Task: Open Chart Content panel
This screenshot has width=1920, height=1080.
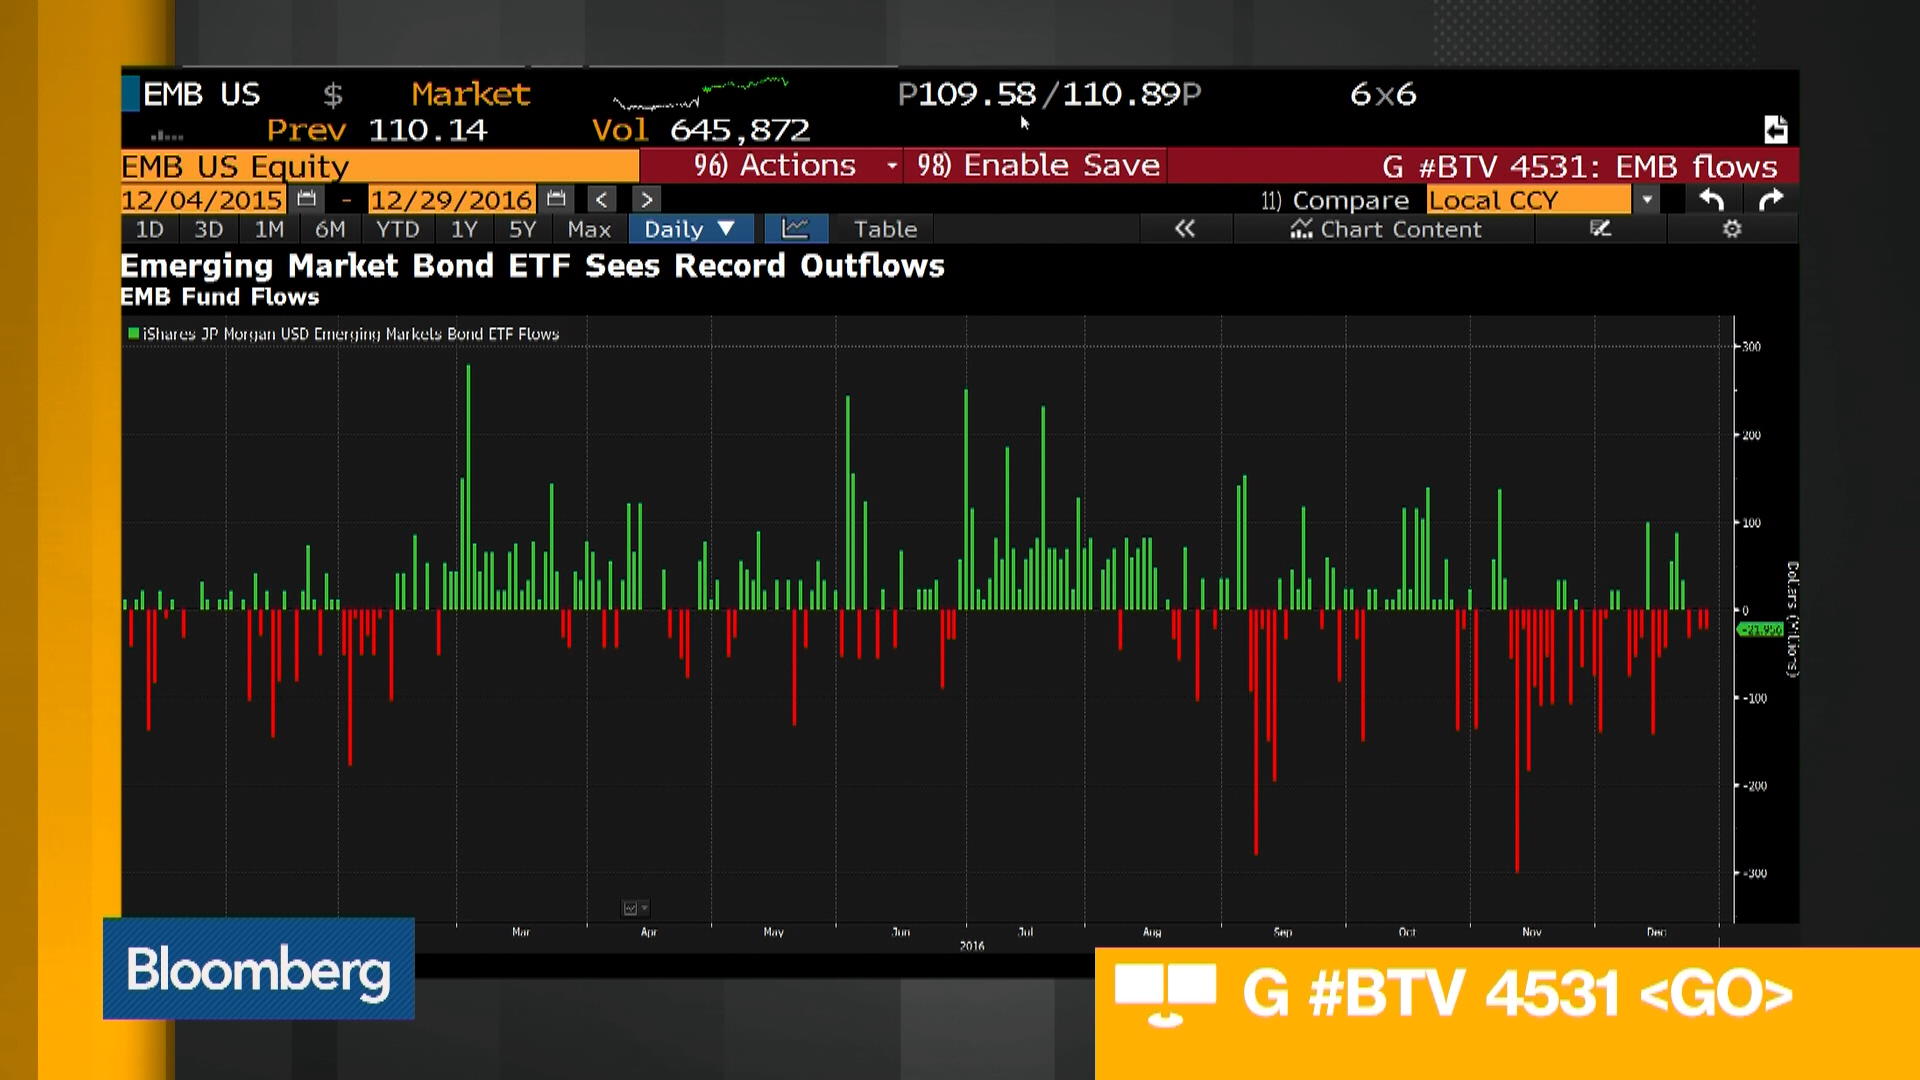Action: point(1386,229)
